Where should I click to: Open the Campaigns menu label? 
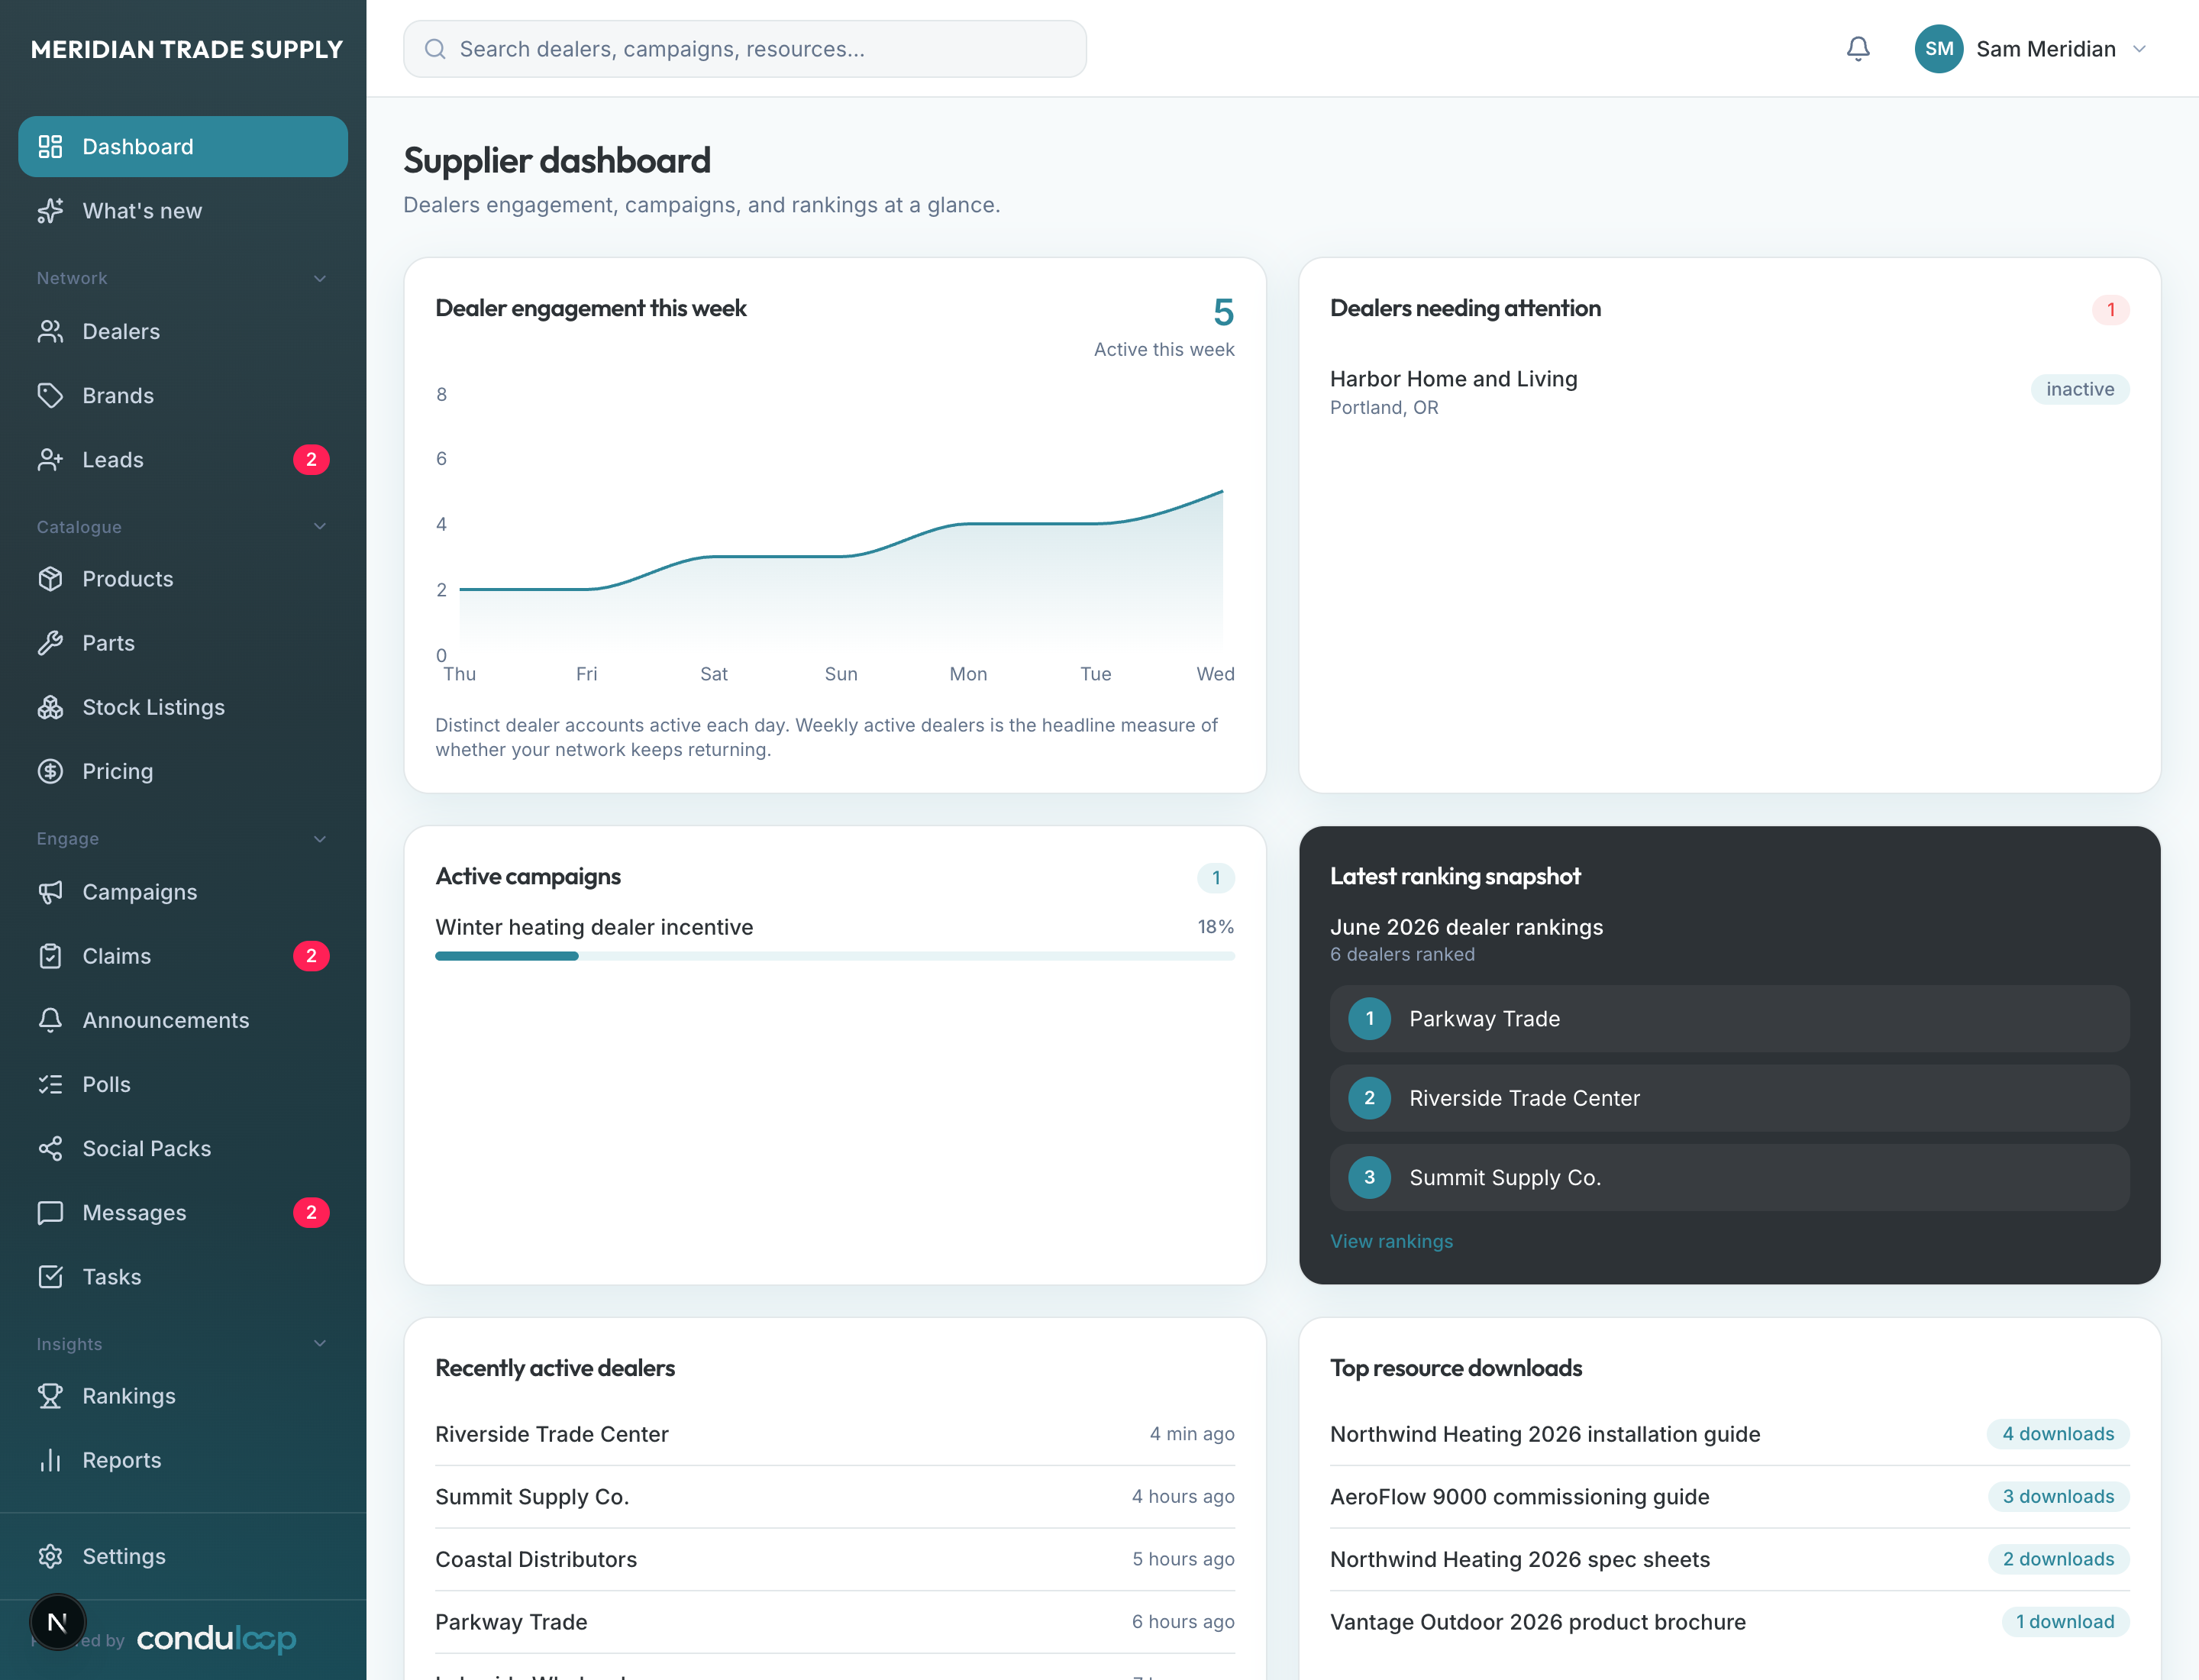click(x=140, y=892)
